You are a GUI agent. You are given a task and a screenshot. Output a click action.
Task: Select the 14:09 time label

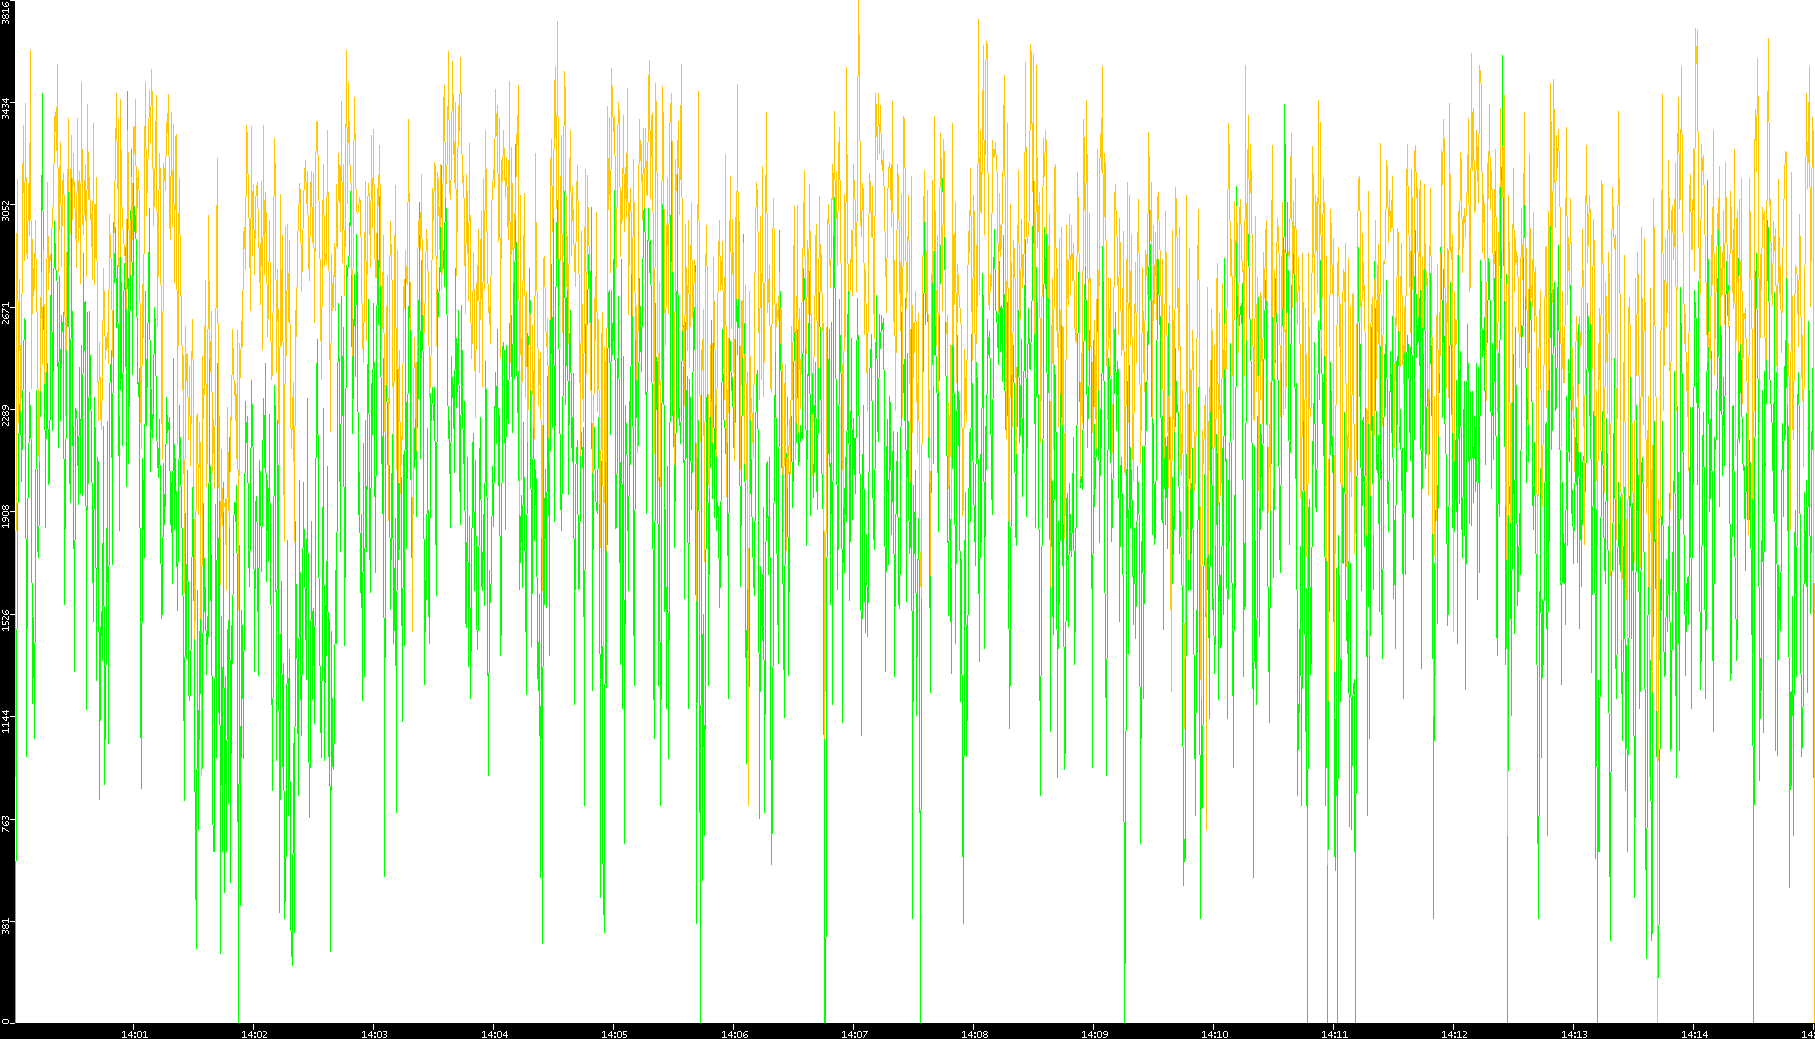tap(1094, 1034)
